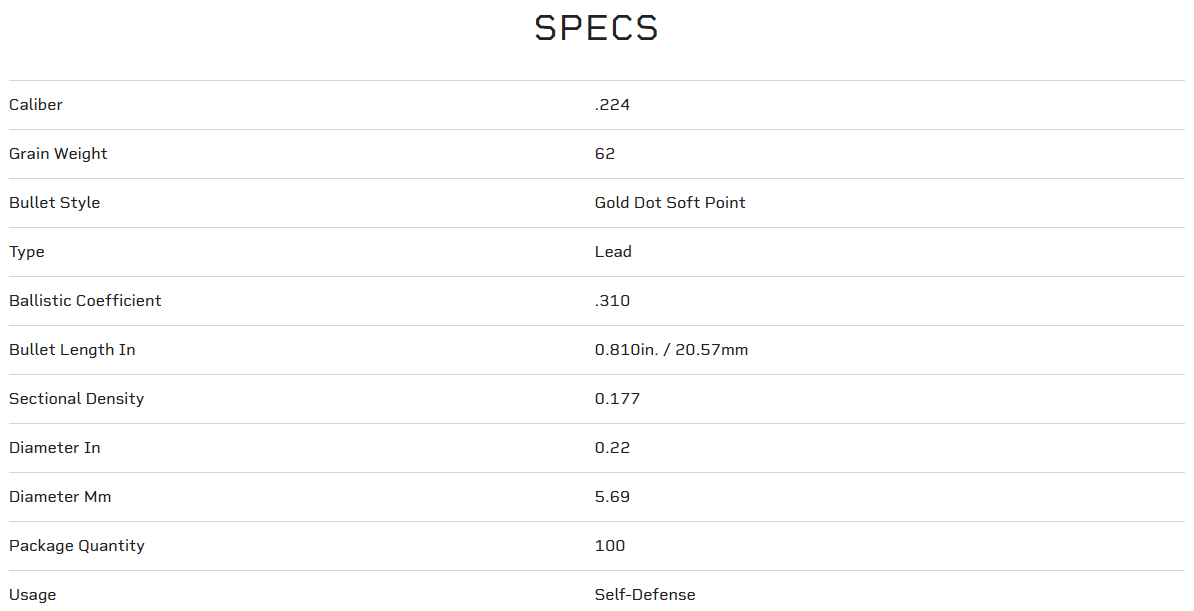Select the 62 grain weight value

tap(605, 154)
